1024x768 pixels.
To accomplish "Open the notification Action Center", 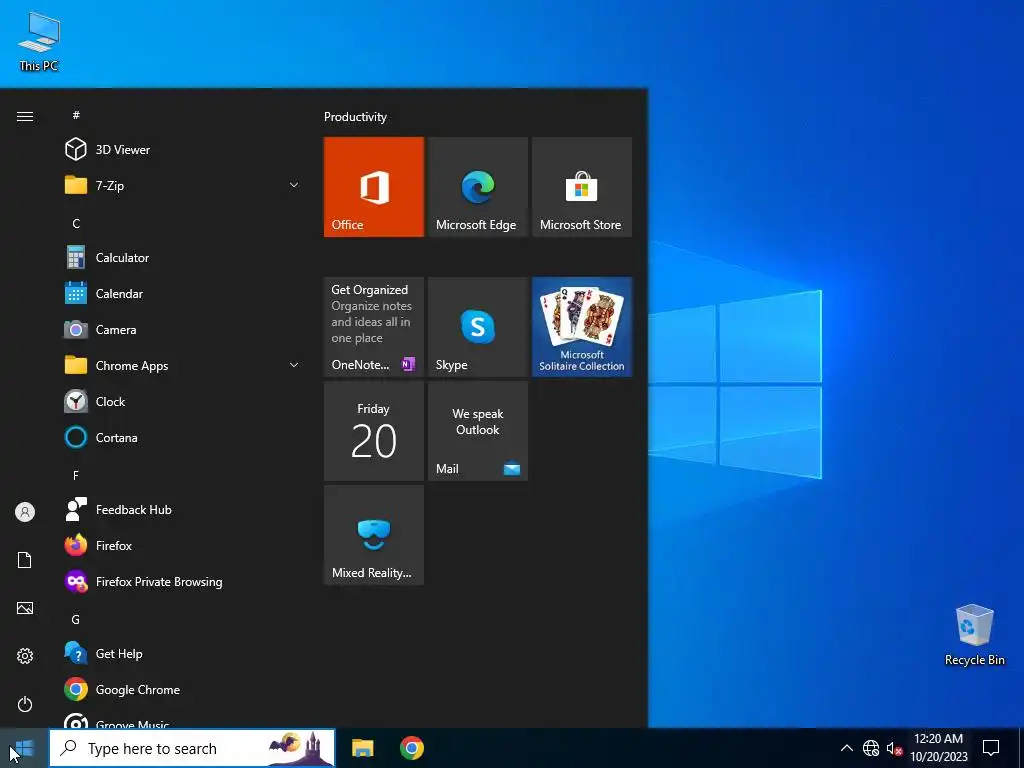I will point(991,748).
